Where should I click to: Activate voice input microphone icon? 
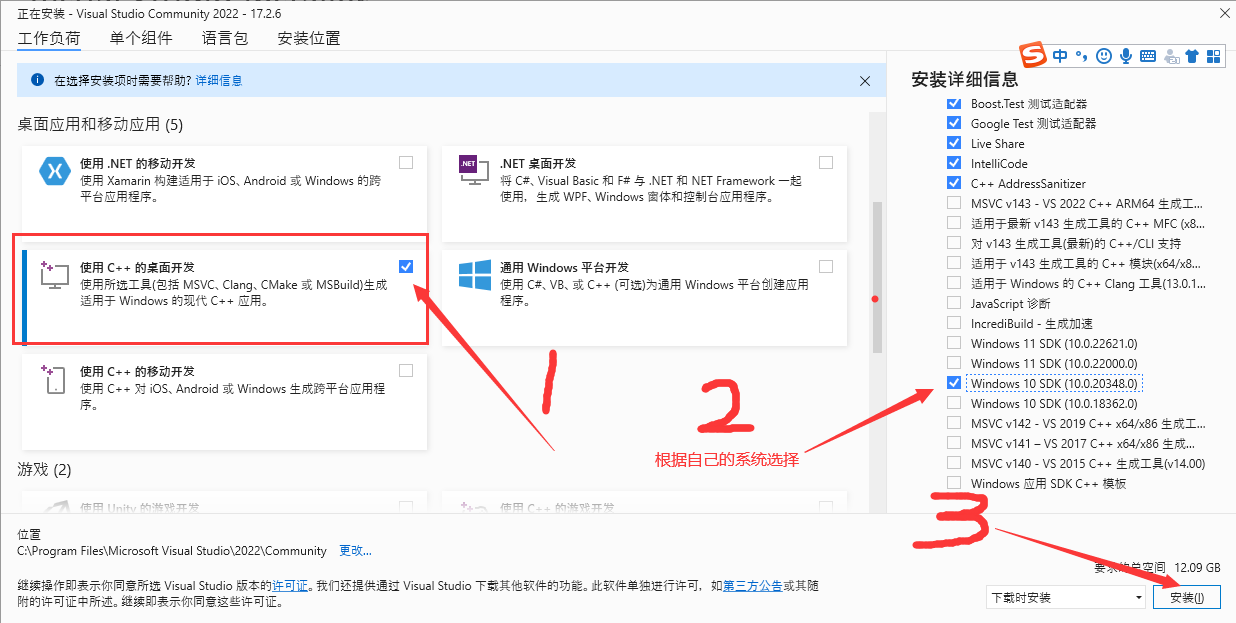pyautogui.click(x=1126, y=56)
